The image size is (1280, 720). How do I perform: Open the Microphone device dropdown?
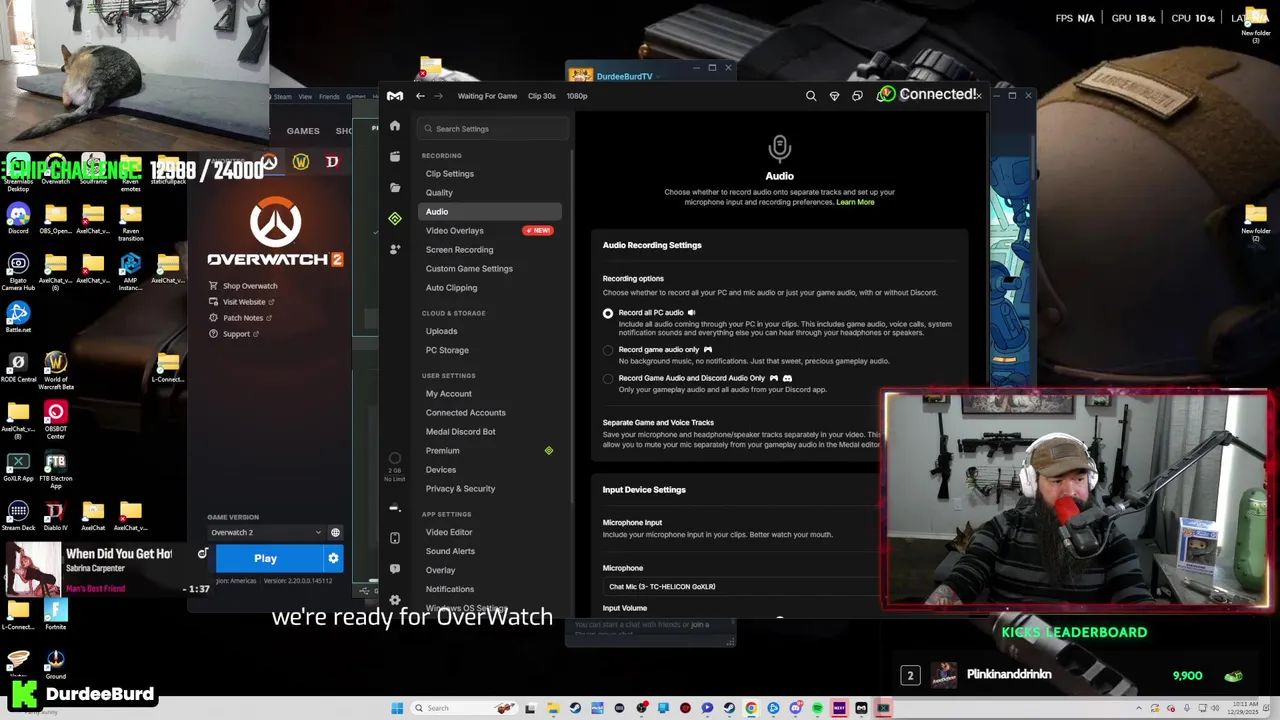coord(742,587)
